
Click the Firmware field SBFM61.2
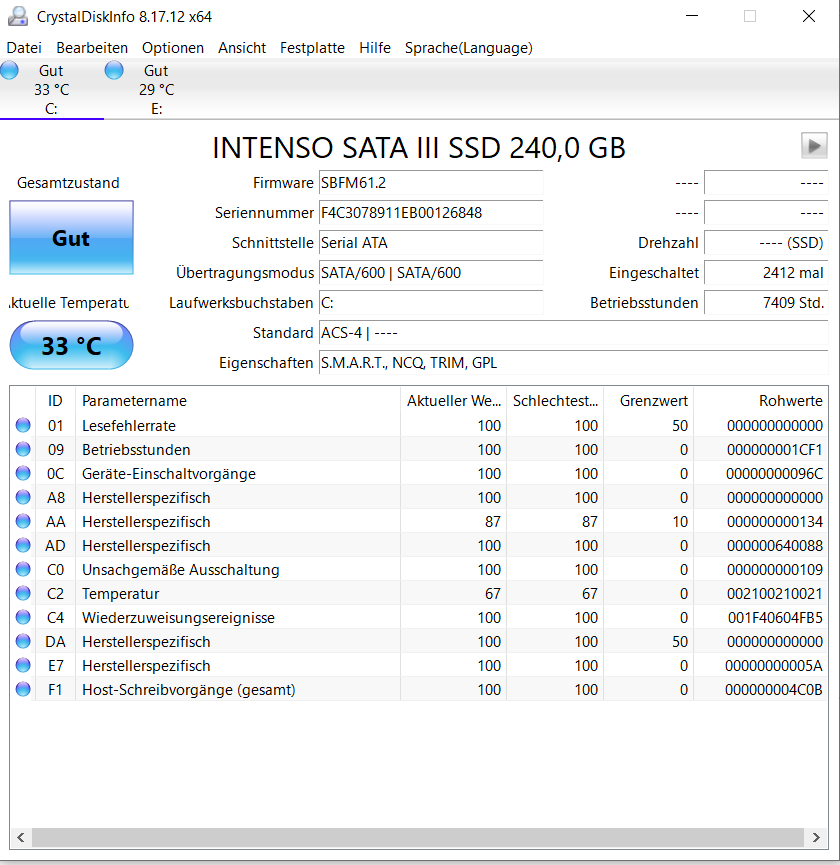coord(431,183)
